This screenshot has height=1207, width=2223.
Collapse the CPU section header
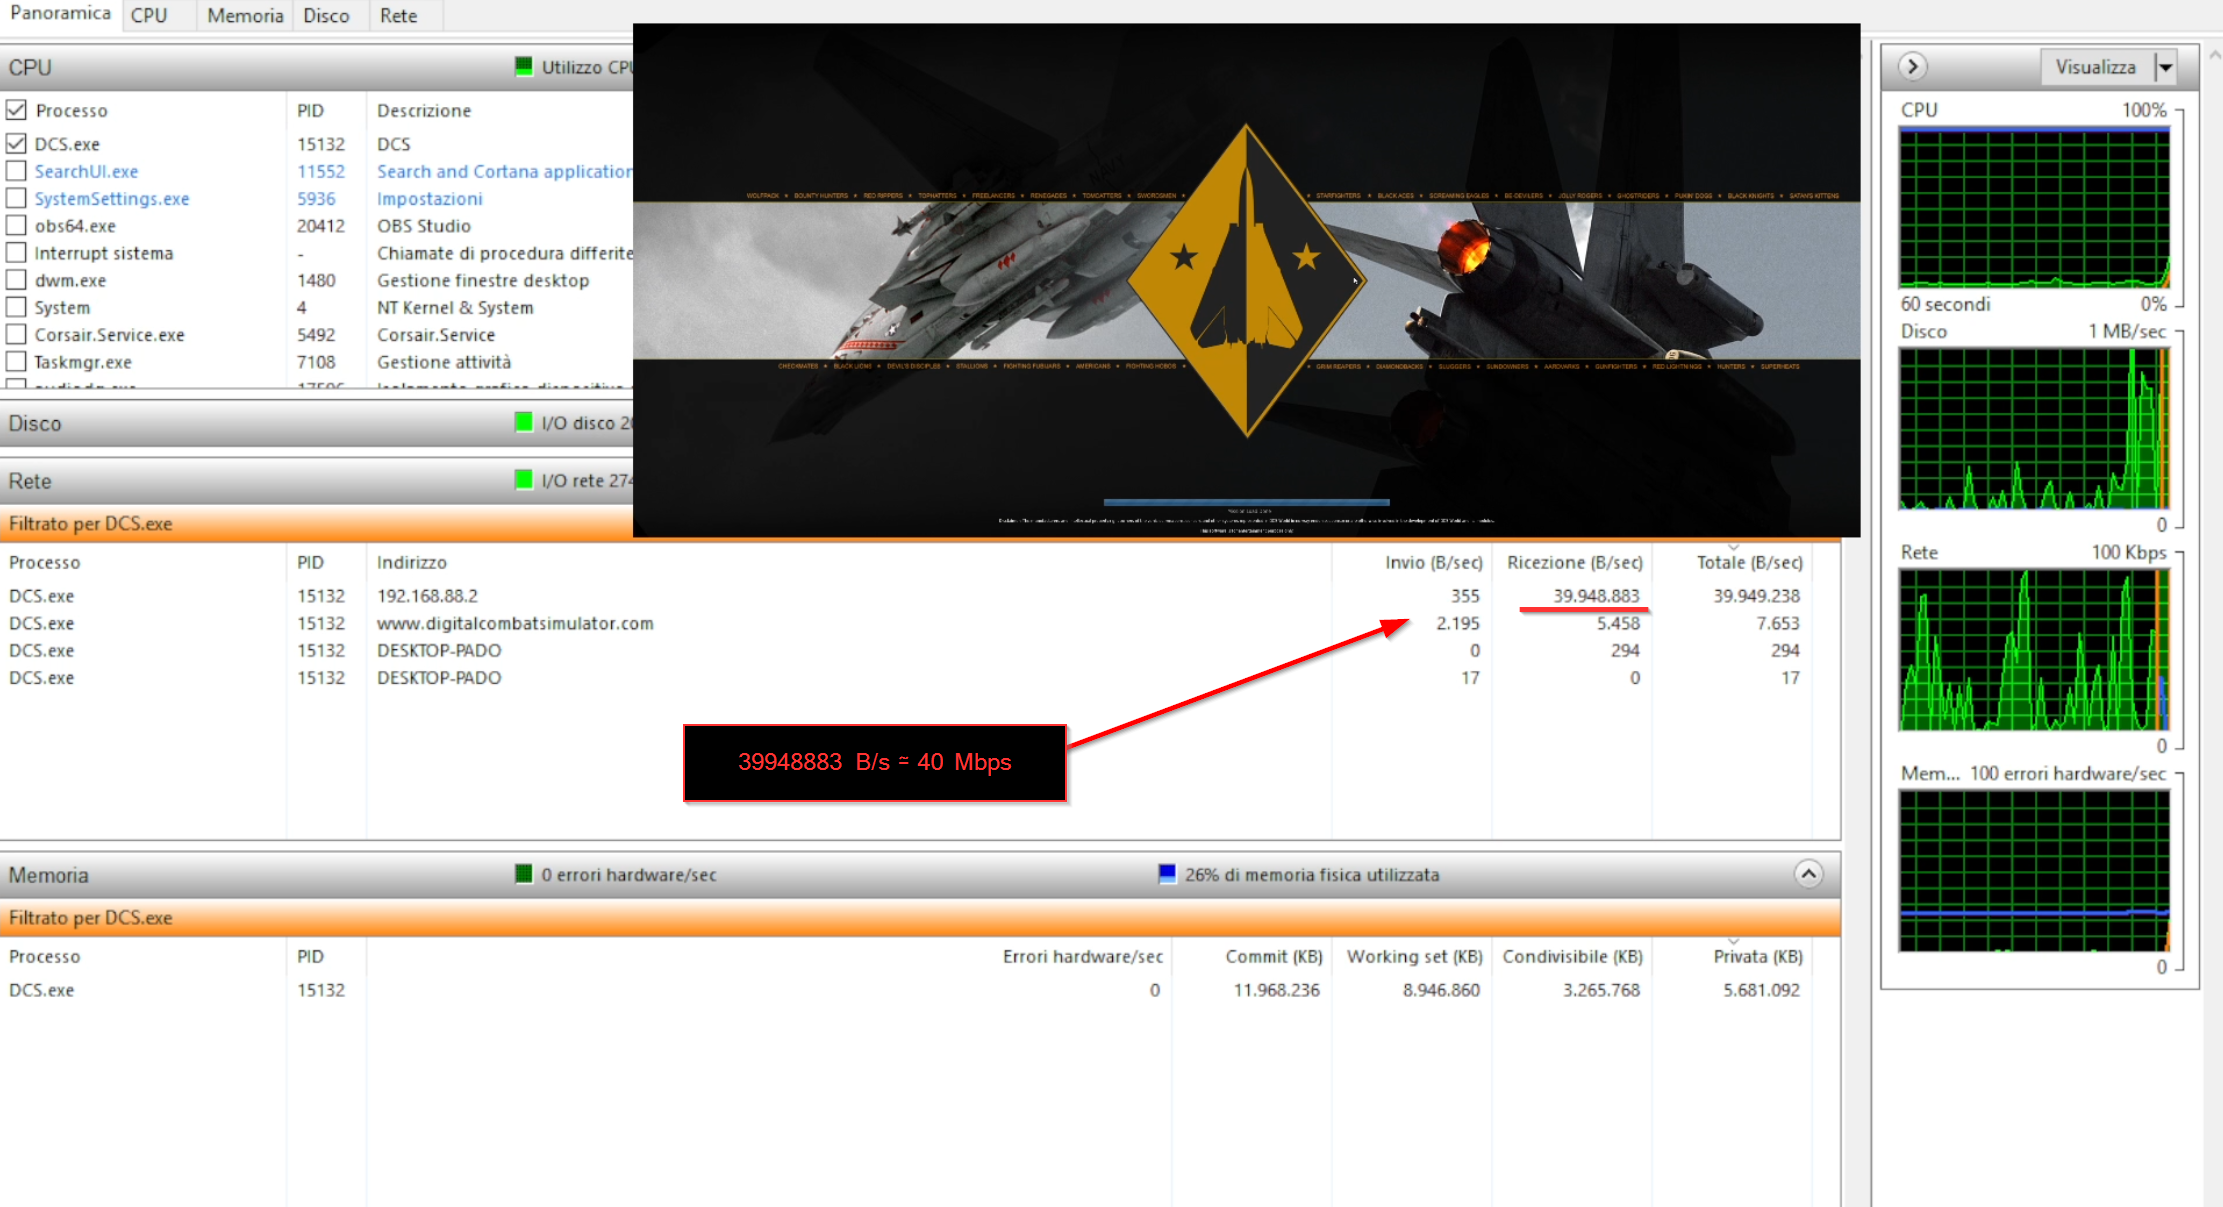316,67
